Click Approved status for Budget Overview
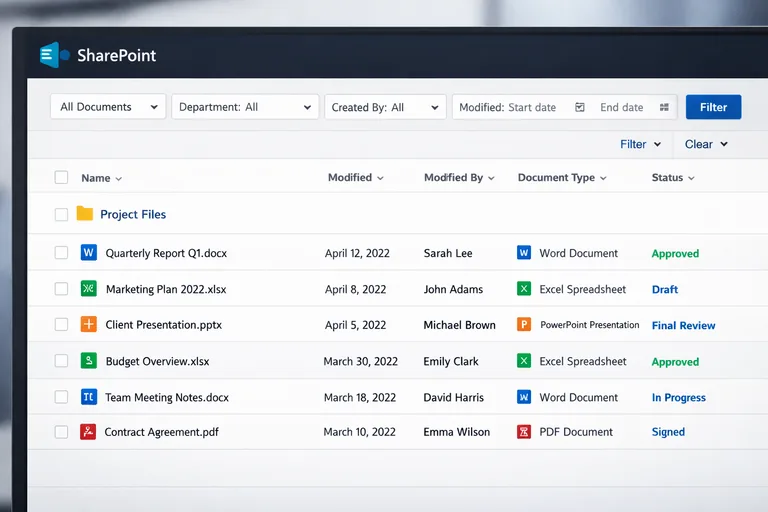 [x=675, y=362]
